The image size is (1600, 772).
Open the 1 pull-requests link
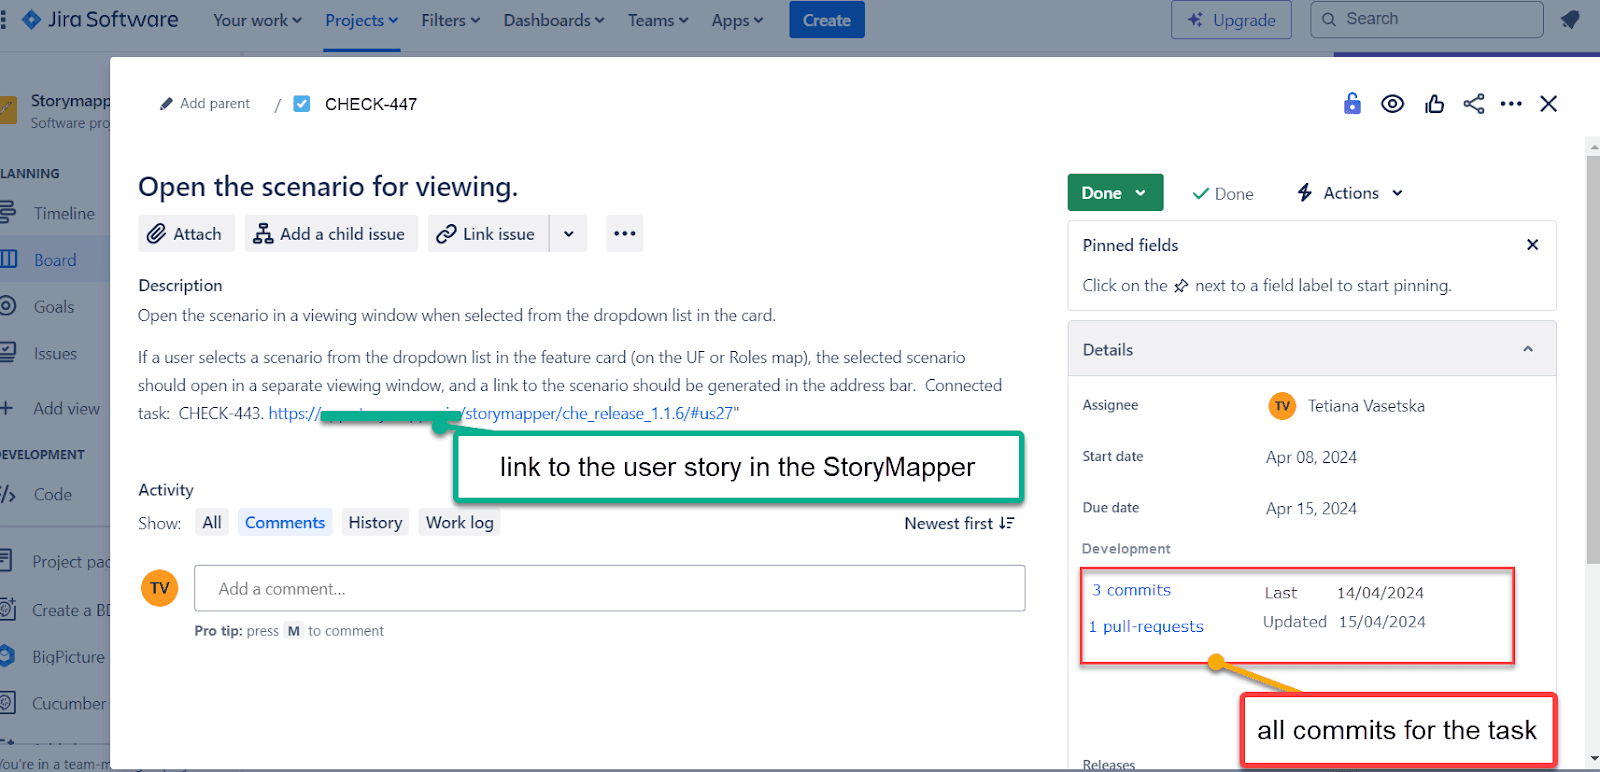[x=1146, y=627]
